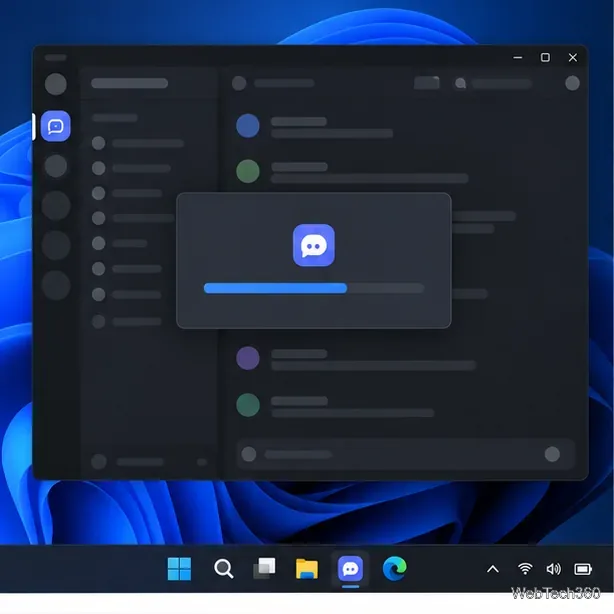614x614 pixels.
Task: Open taskbar Search magnifier
Action: (224, 569)
